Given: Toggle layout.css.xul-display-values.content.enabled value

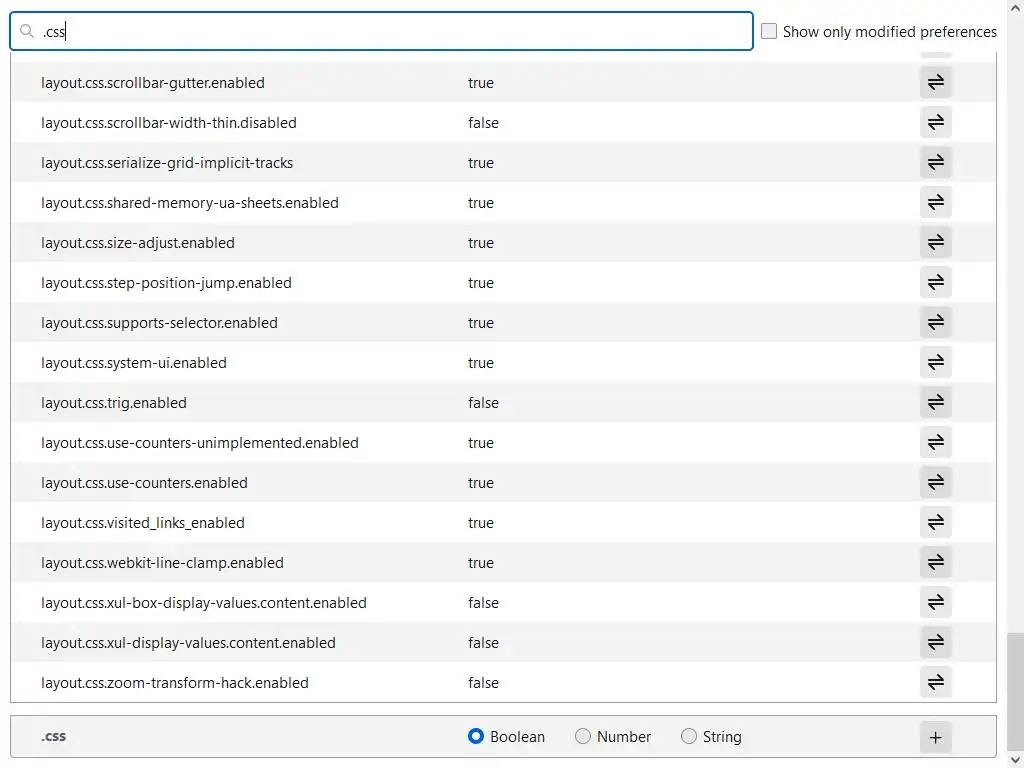Looking at the screenshot, I should click(936, 642).
